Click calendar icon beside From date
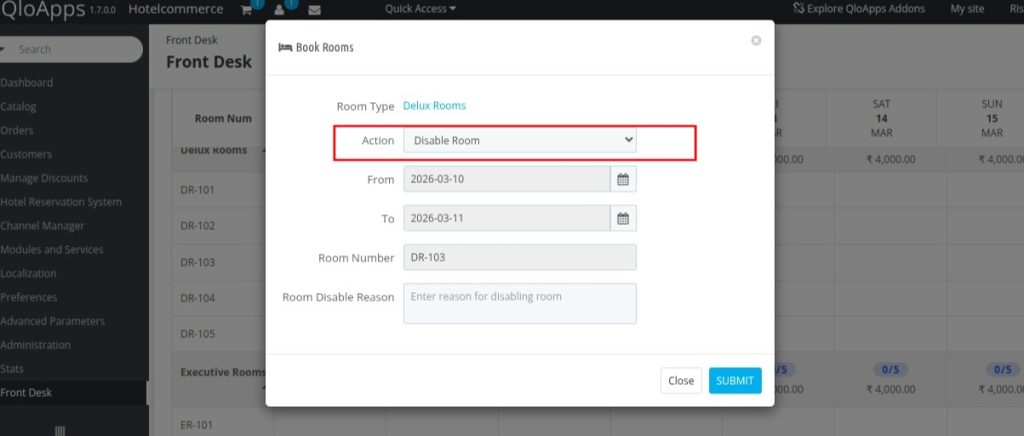This screenshot has height=436, width=1024. (x=623, y=180)
